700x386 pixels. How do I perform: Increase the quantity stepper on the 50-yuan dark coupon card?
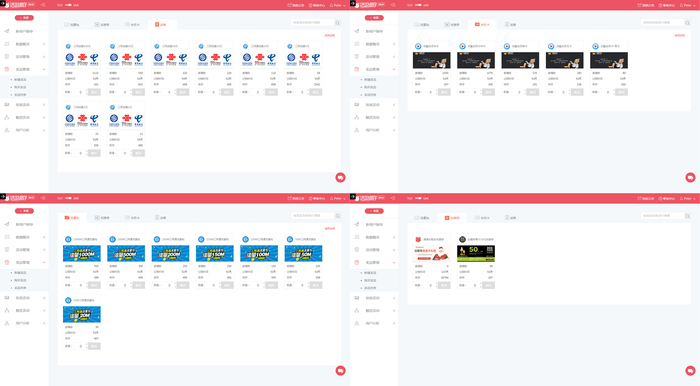(481, 284)
